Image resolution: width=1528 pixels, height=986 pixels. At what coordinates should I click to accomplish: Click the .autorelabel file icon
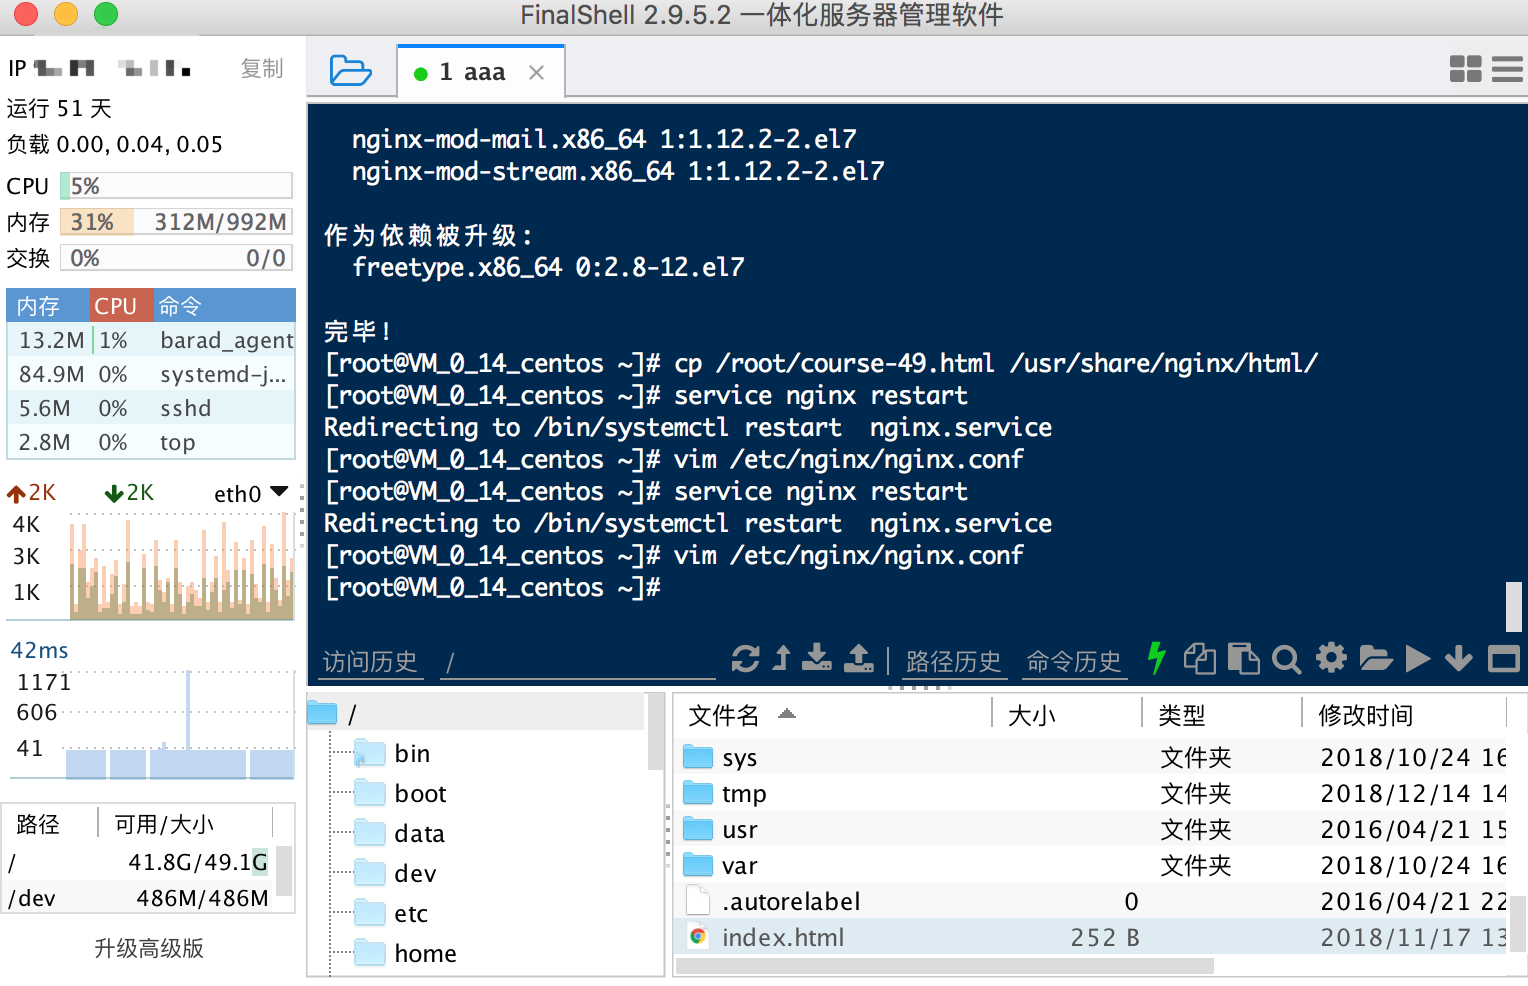click(698, 901)
